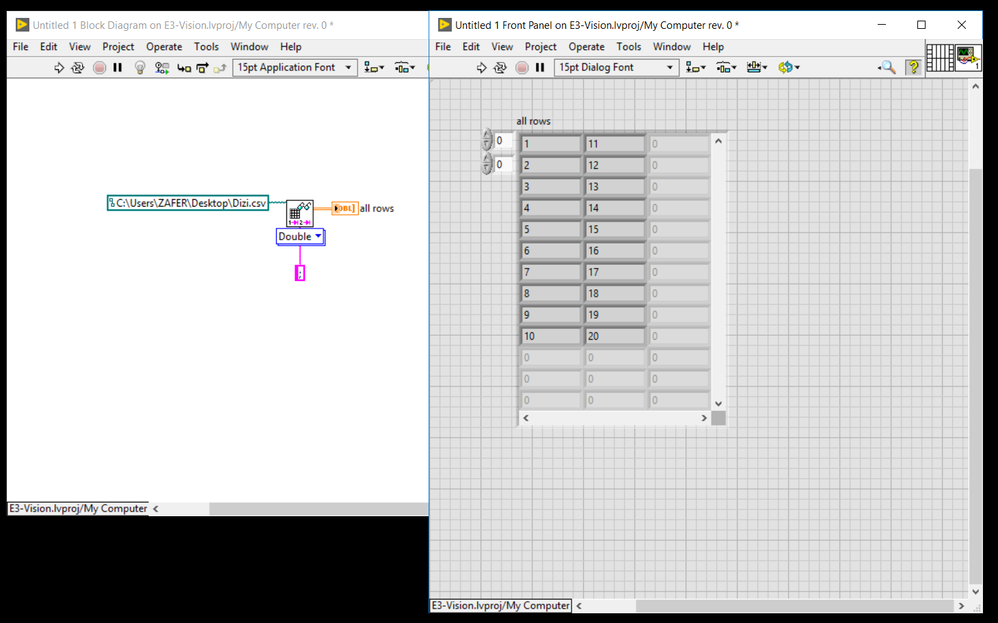
Task: Click Front Panel horizontal scroll right arrow
Action: [962, 606]
